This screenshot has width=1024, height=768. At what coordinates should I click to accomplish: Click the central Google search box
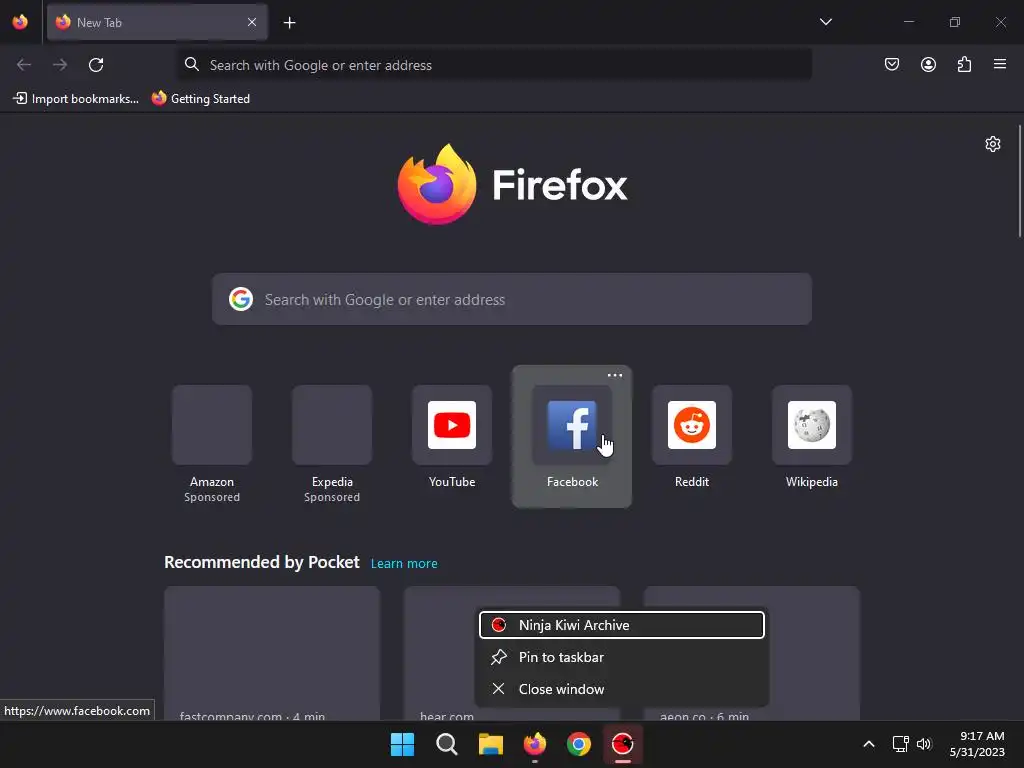tap(512, 299)
